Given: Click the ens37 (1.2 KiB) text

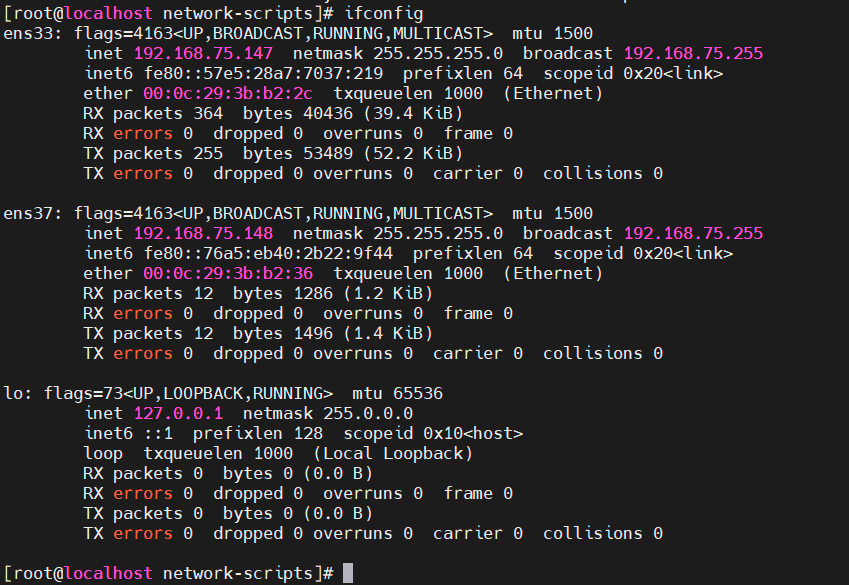Looking at the screenshot, I should click(388, 293).
